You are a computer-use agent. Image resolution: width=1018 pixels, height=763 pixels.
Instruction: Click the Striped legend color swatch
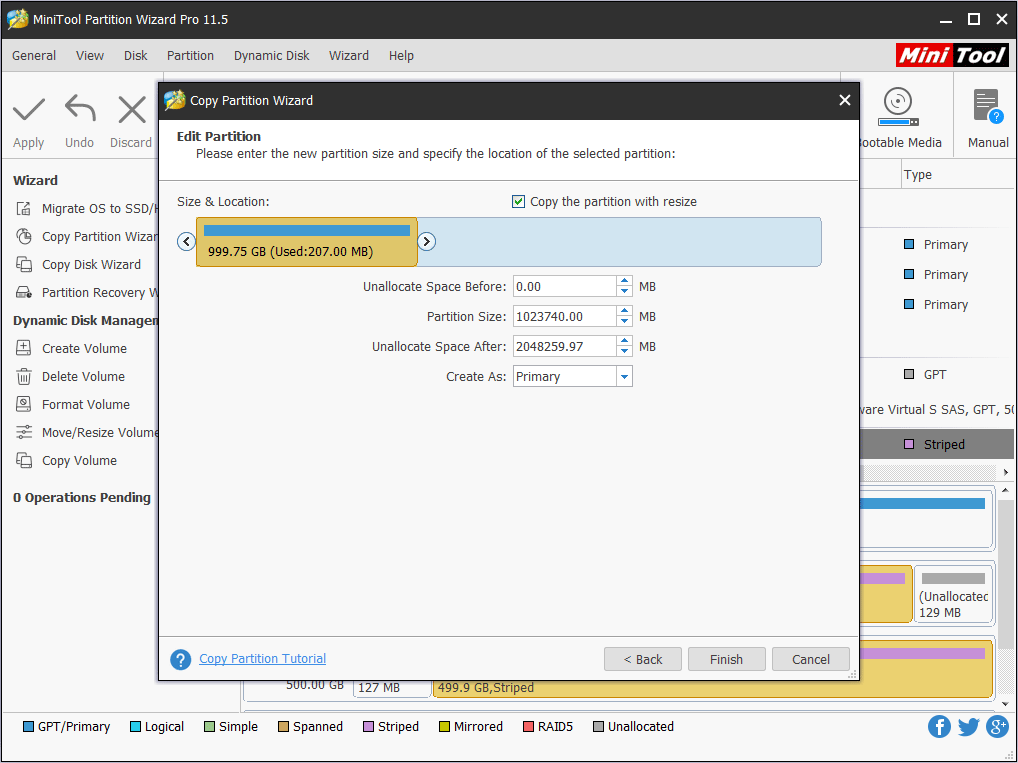coord(368,727)
